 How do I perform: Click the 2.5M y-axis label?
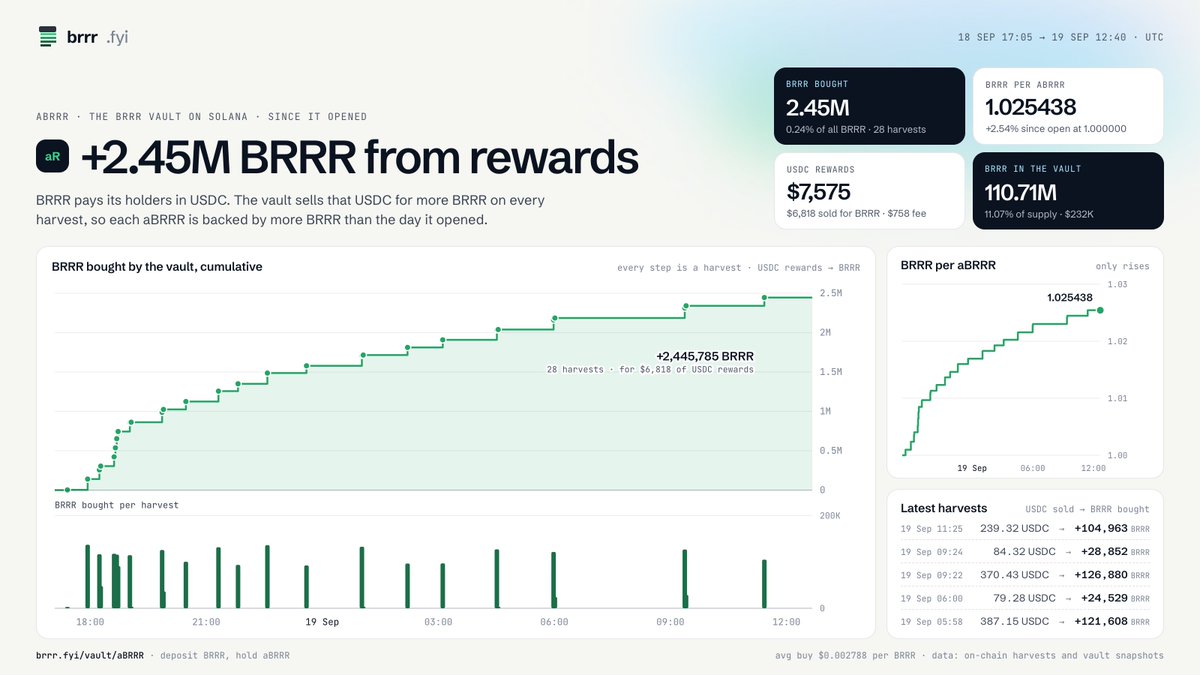(830, 293)
